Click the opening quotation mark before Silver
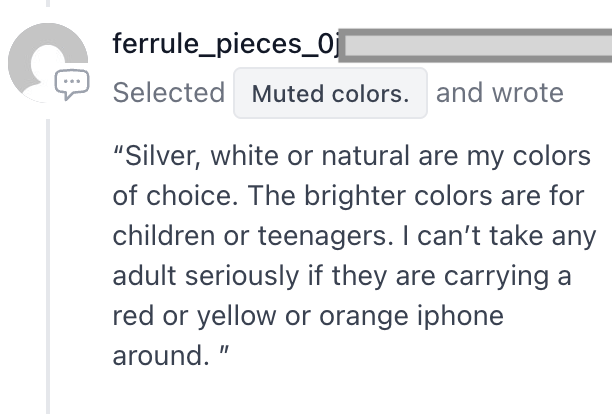The width and height of the screenshot is (612, 414). [x=118, y=150]
